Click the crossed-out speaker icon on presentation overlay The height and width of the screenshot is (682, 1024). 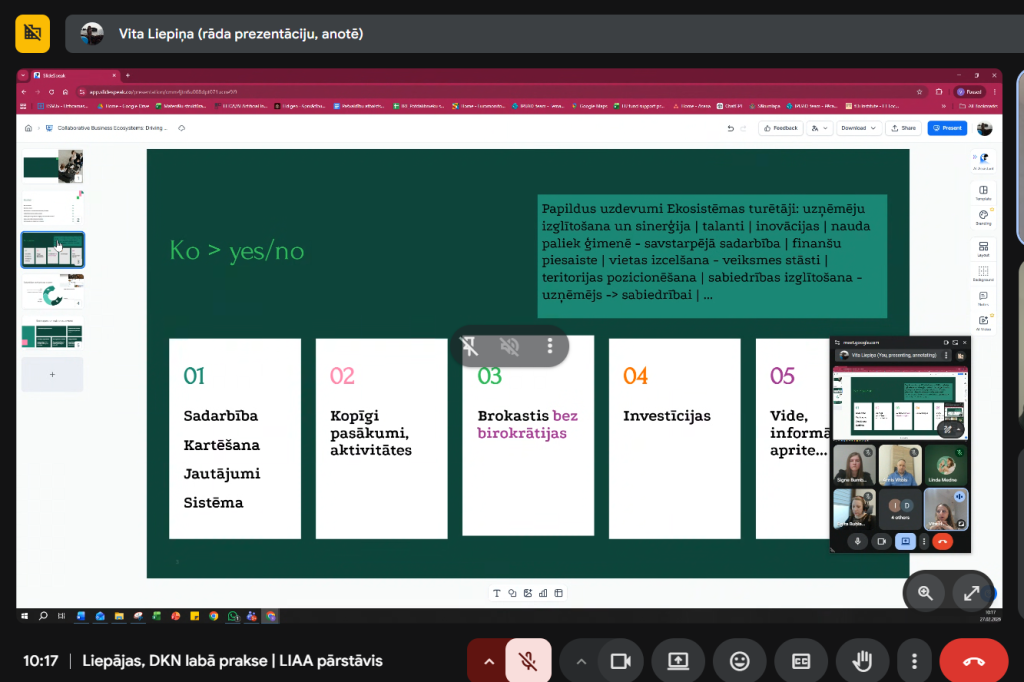click(510, 346)
